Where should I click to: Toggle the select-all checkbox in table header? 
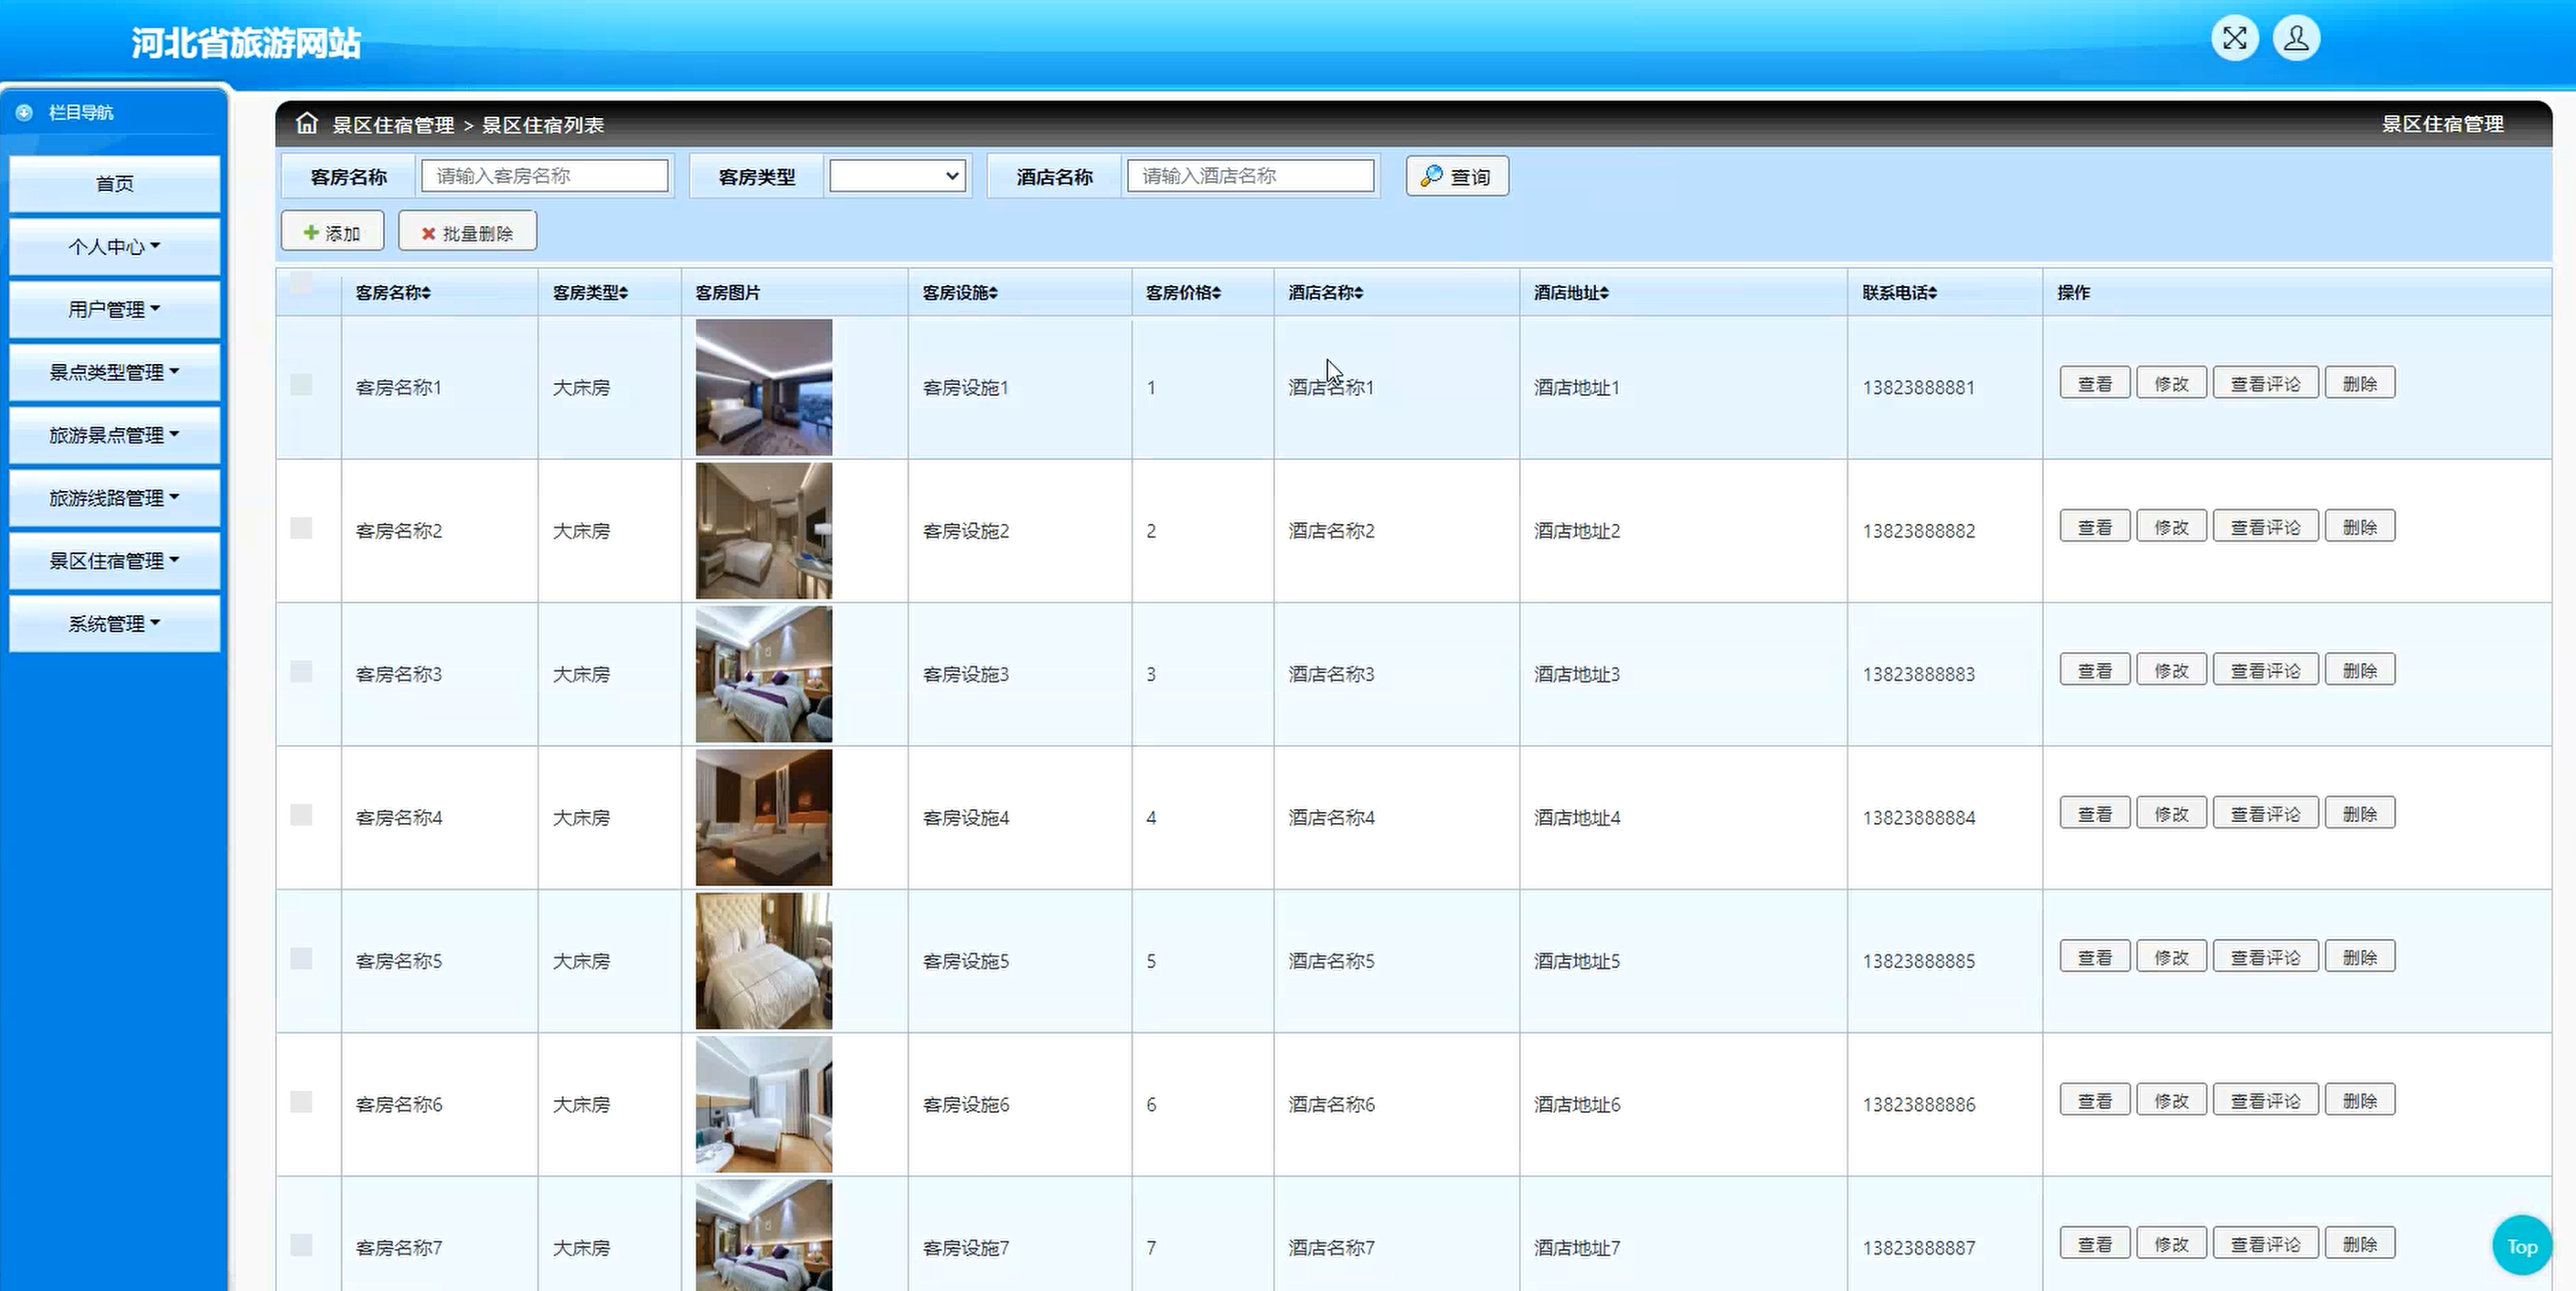301,283
